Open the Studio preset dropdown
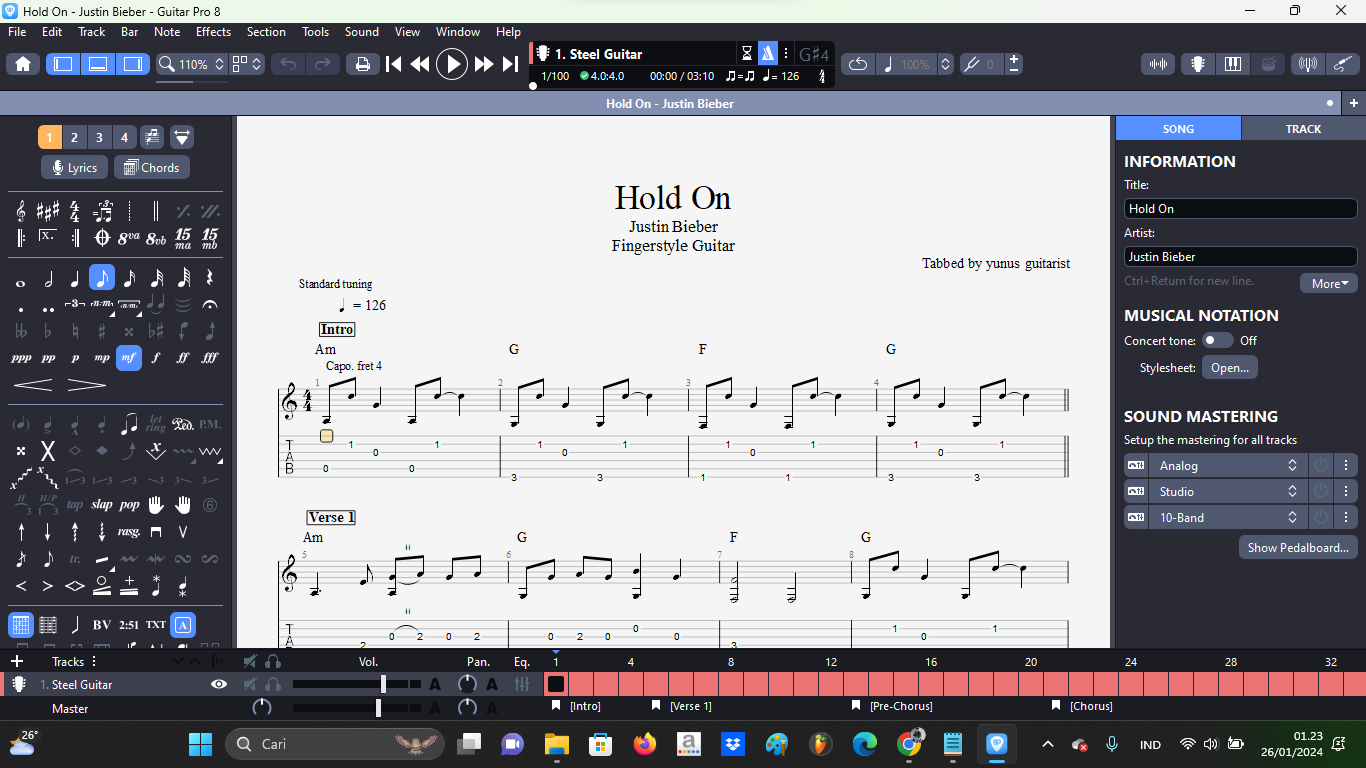This screenshot has width=1366, height=768. [x=1228, y=491]
